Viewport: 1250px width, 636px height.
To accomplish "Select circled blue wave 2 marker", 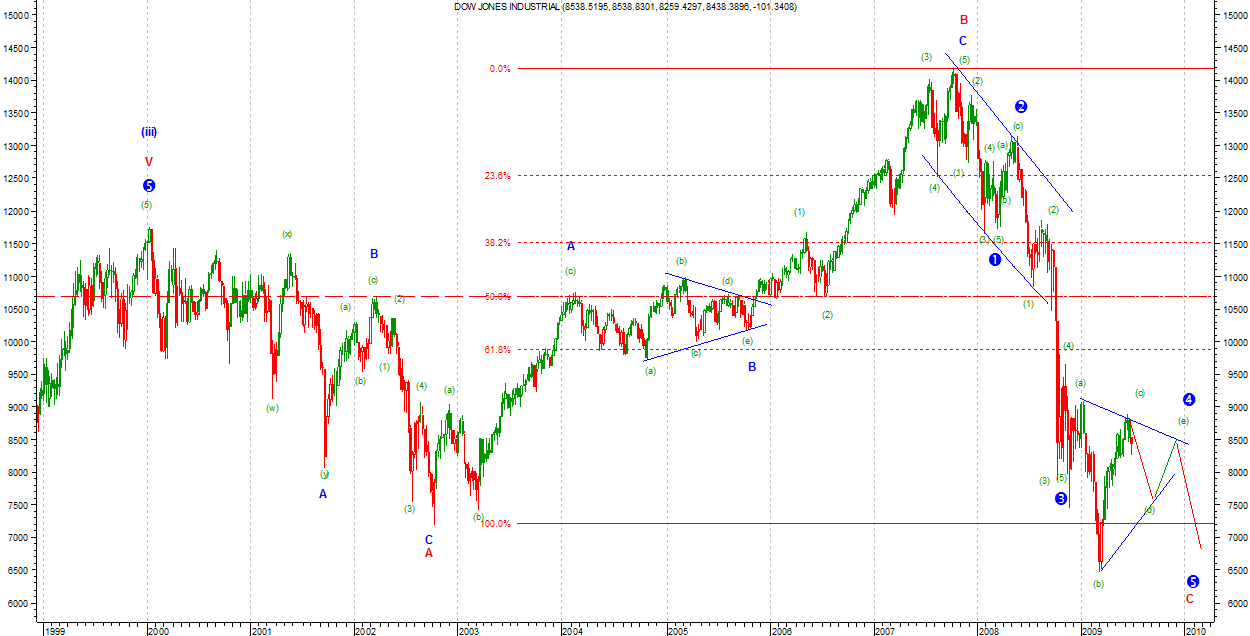I will tap(1021, 106).
